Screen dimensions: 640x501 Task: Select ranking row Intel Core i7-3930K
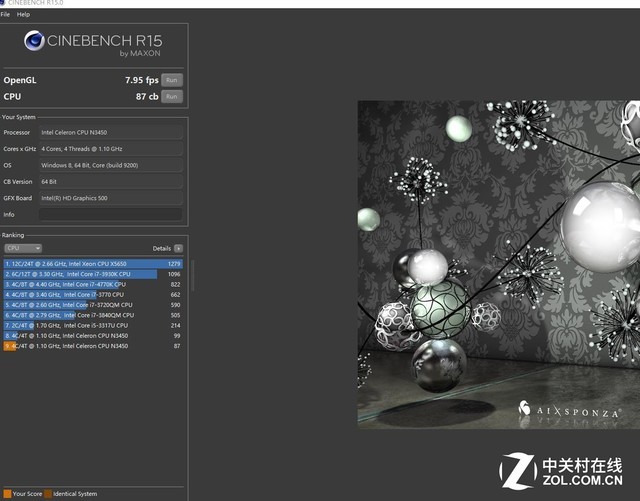[93, 274]
